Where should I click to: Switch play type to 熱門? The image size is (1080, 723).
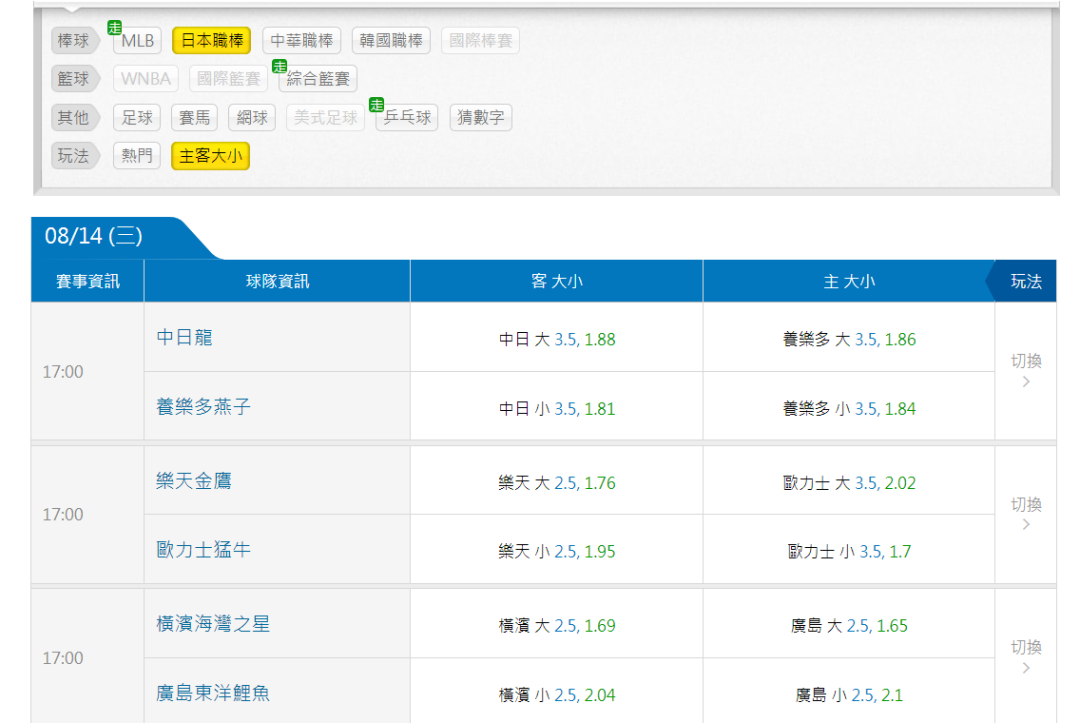(137, 156)
